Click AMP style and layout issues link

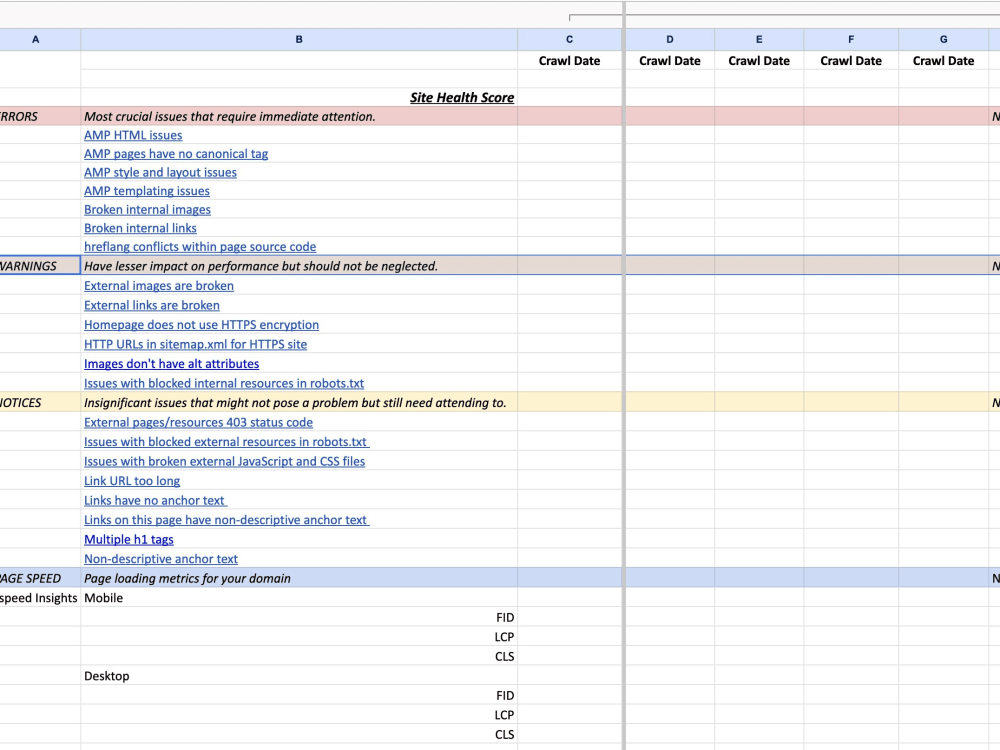click(x=160, y=172)
